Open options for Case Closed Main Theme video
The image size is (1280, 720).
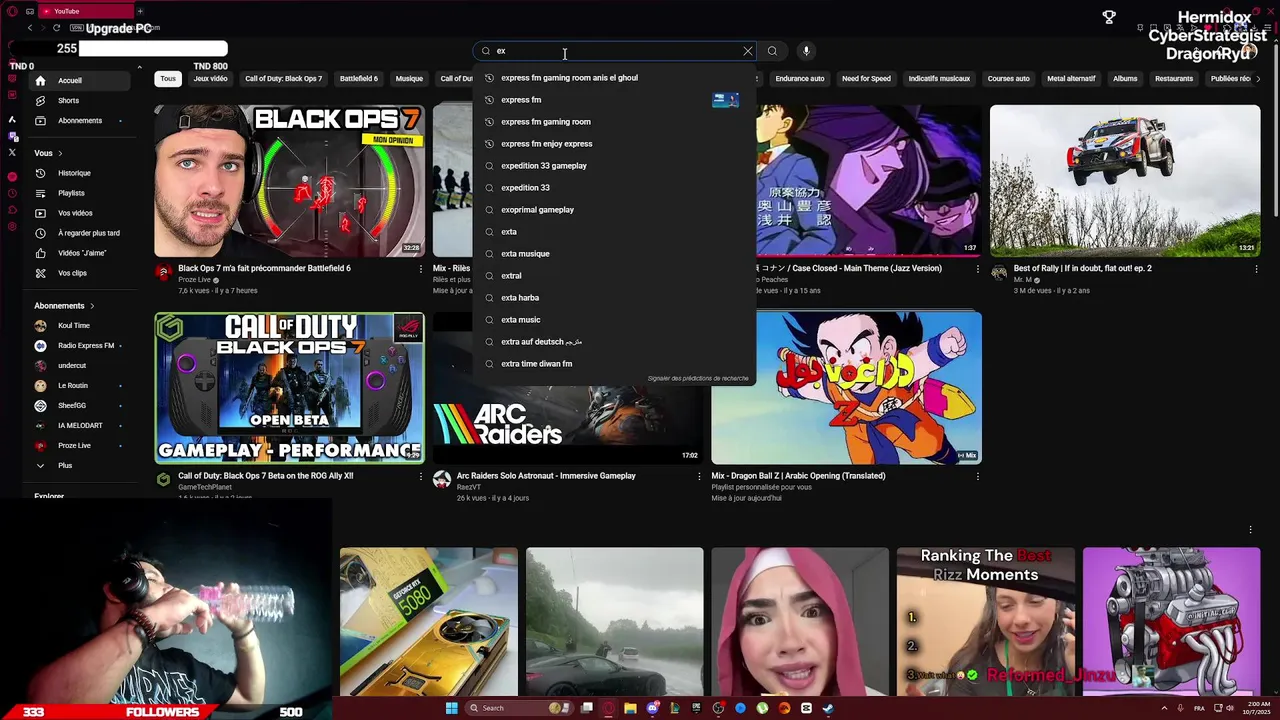[x=978, y=269]
